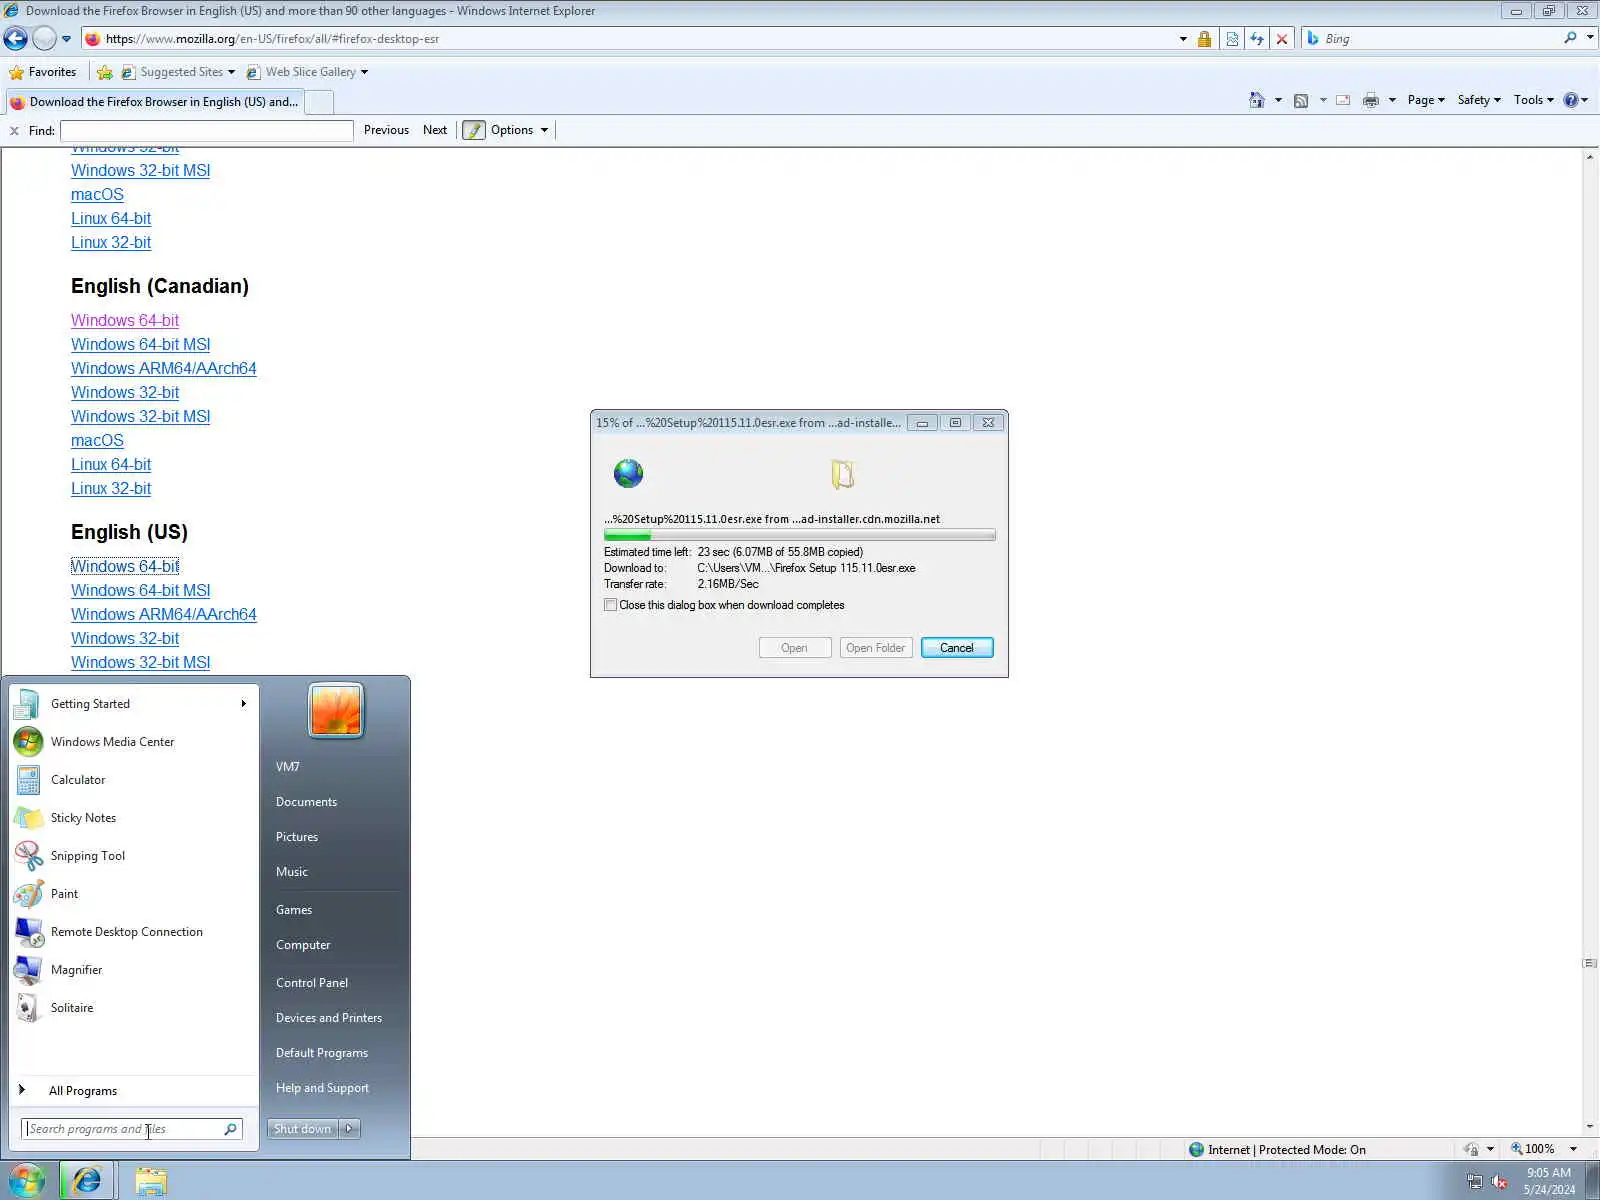Open the blue Help question mark icon
Image resolution: width=1600 pixels, height=1200 pixels.
(x=1571, y=100)
